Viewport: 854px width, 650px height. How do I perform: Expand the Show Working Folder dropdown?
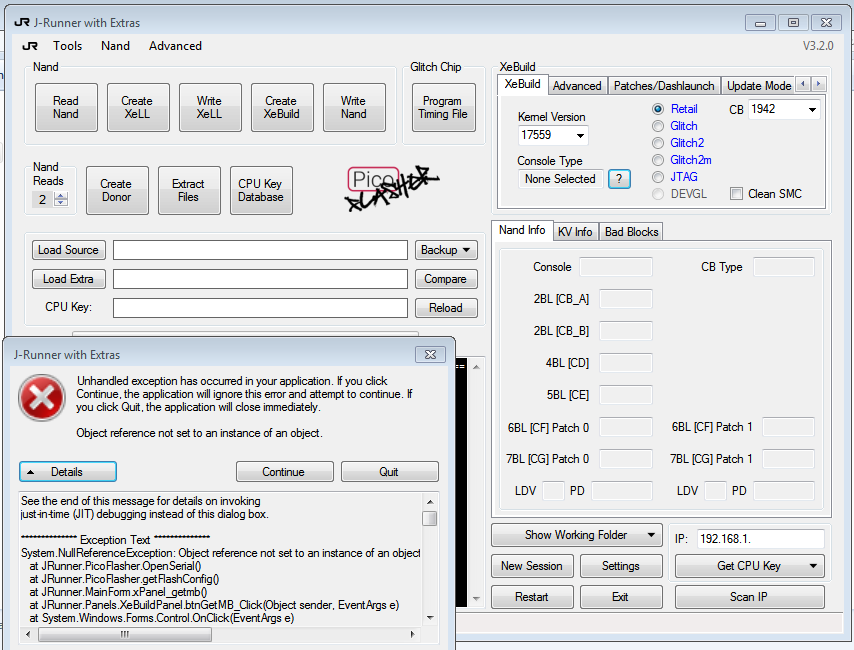[x=651, y=535]
